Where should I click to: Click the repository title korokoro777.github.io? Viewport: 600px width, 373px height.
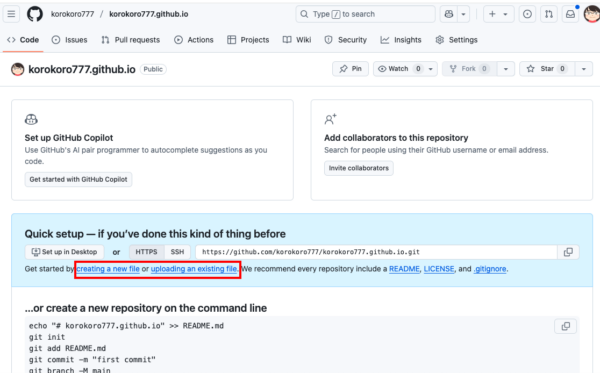(82, 69)
